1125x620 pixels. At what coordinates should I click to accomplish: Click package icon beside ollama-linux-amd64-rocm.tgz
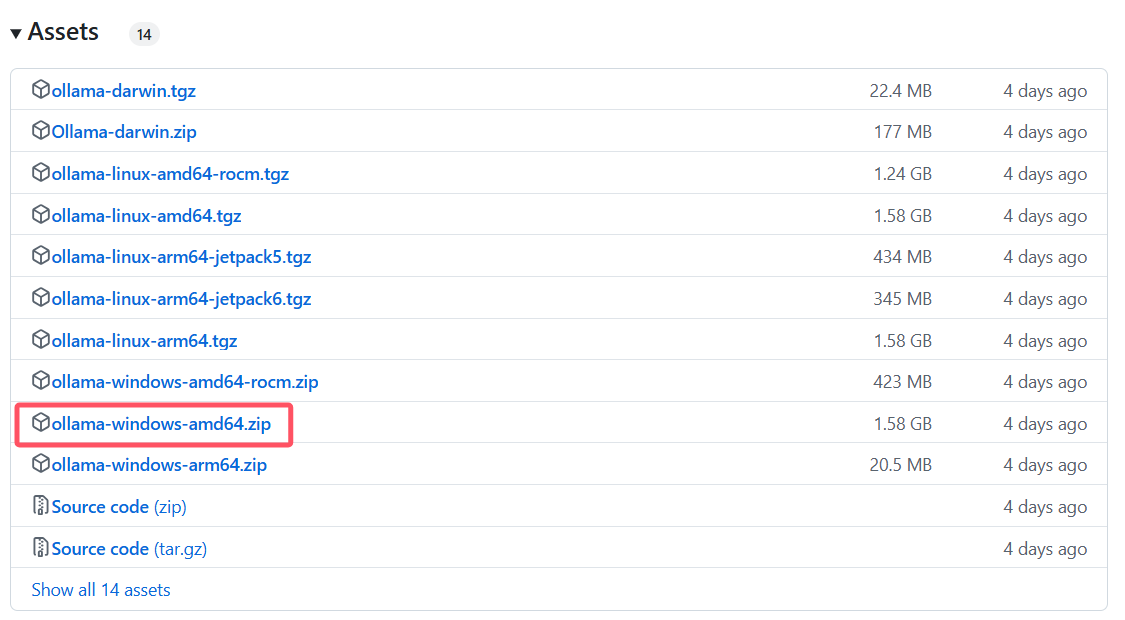tap(41, 173)
